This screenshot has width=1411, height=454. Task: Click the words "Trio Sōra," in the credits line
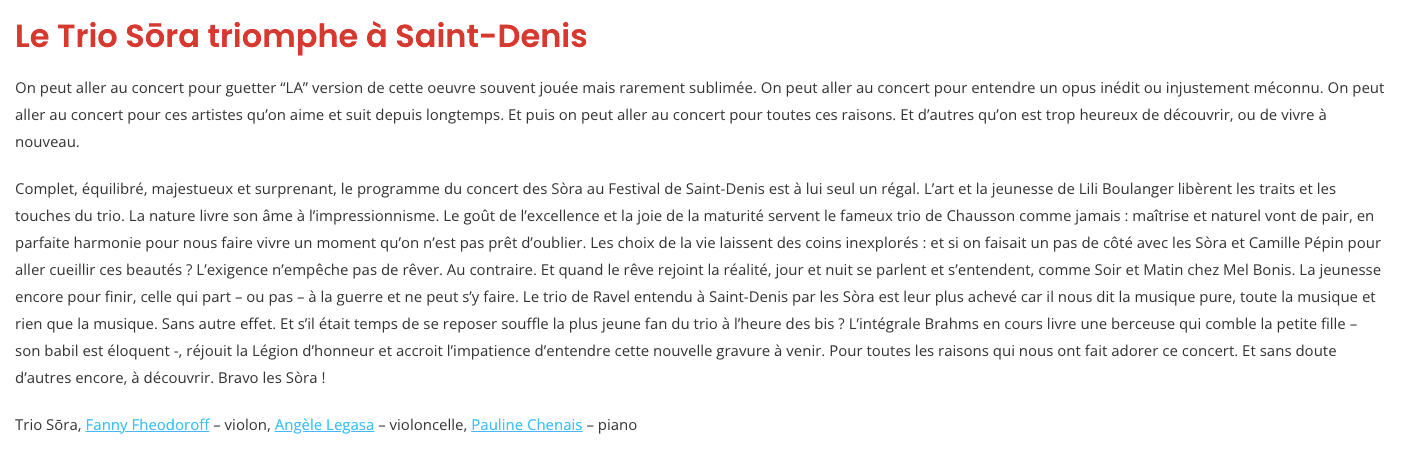48,425
